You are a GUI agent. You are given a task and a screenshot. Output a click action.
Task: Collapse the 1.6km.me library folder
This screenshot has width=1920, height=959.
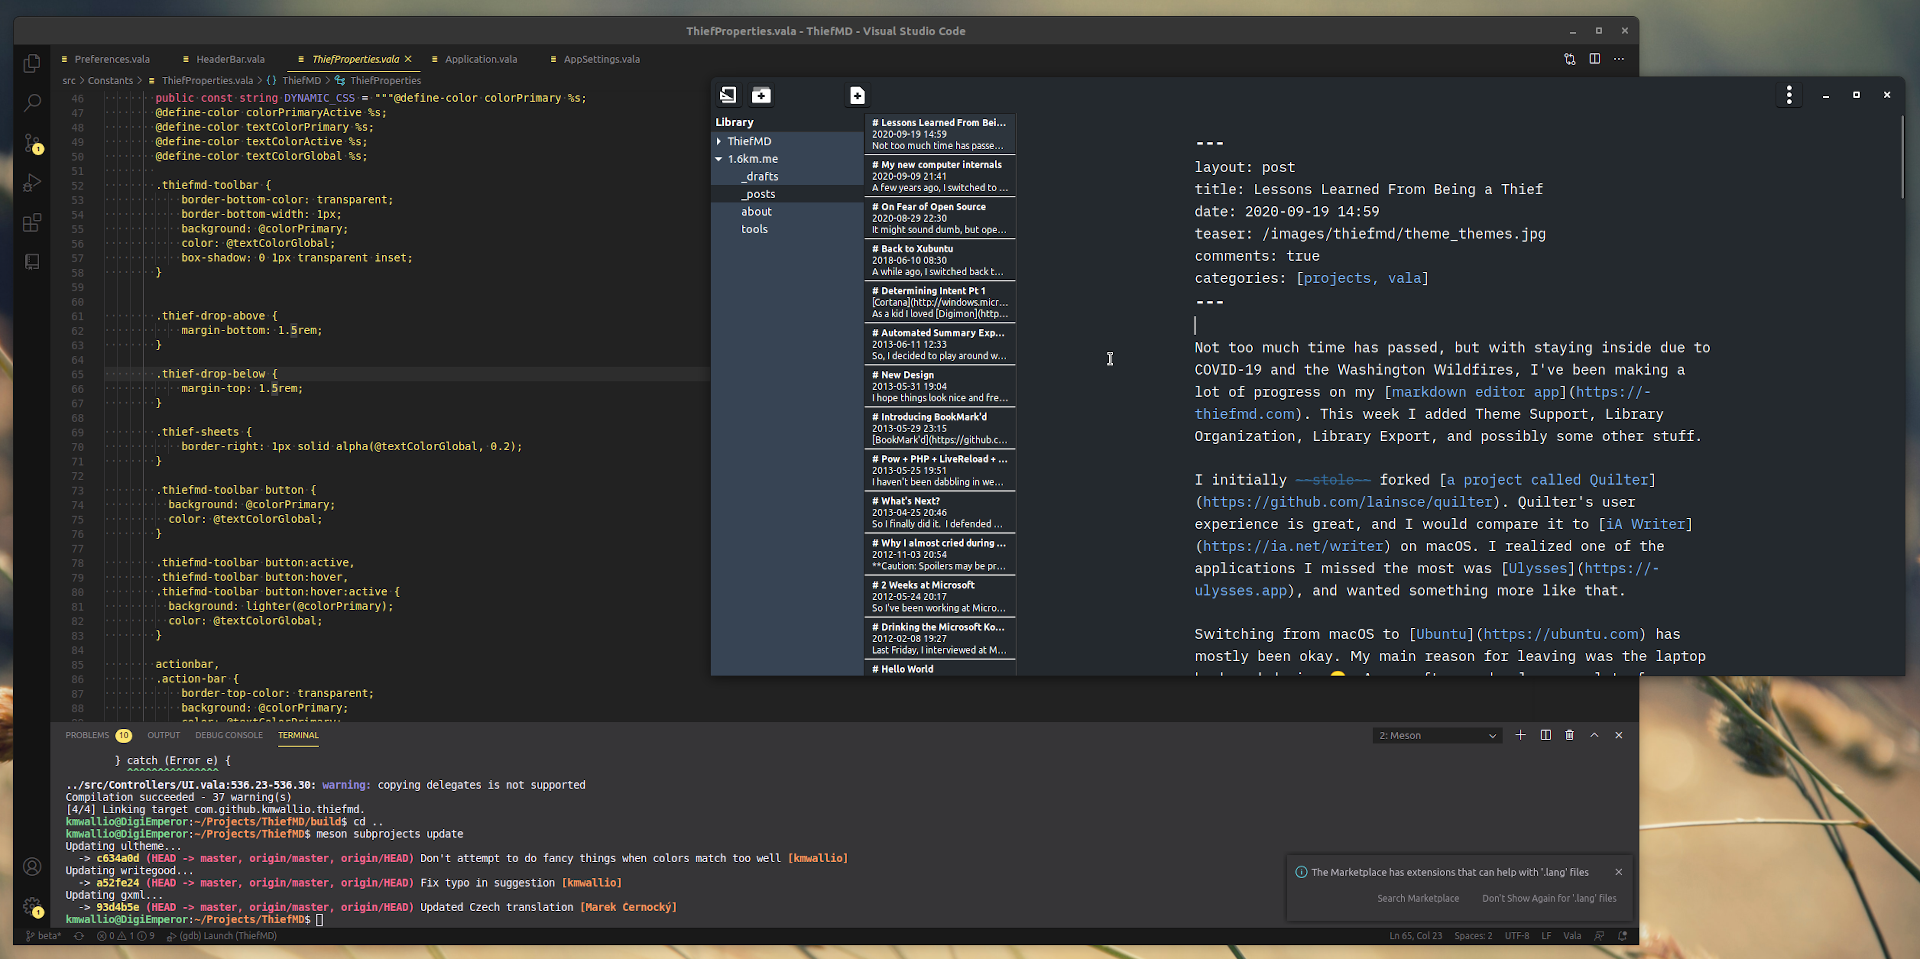pyautogui.click(x=719, y=159)
